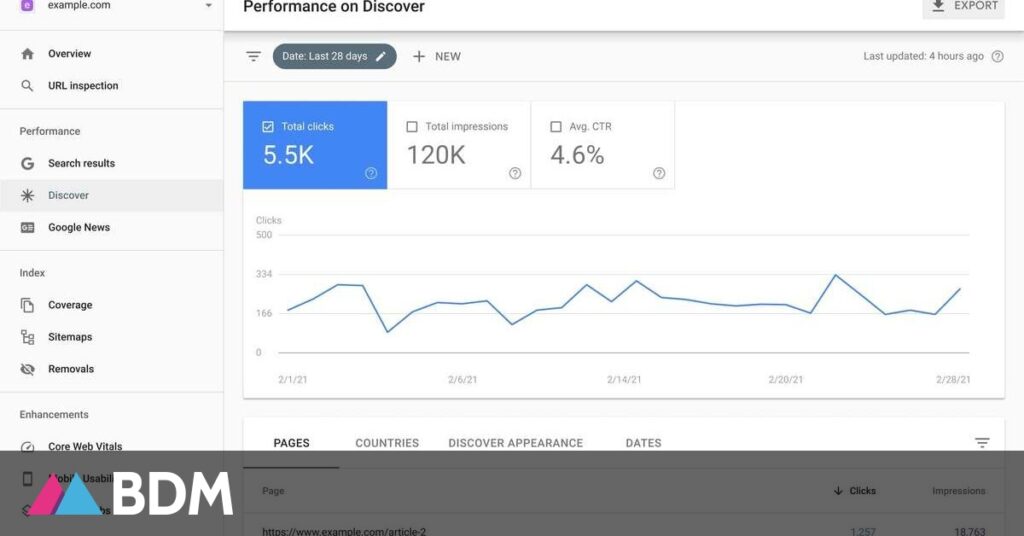This screenshot has width=1024, height=536.
Task: Switch to the PAGES tab
Action: (x=291, y=443)
